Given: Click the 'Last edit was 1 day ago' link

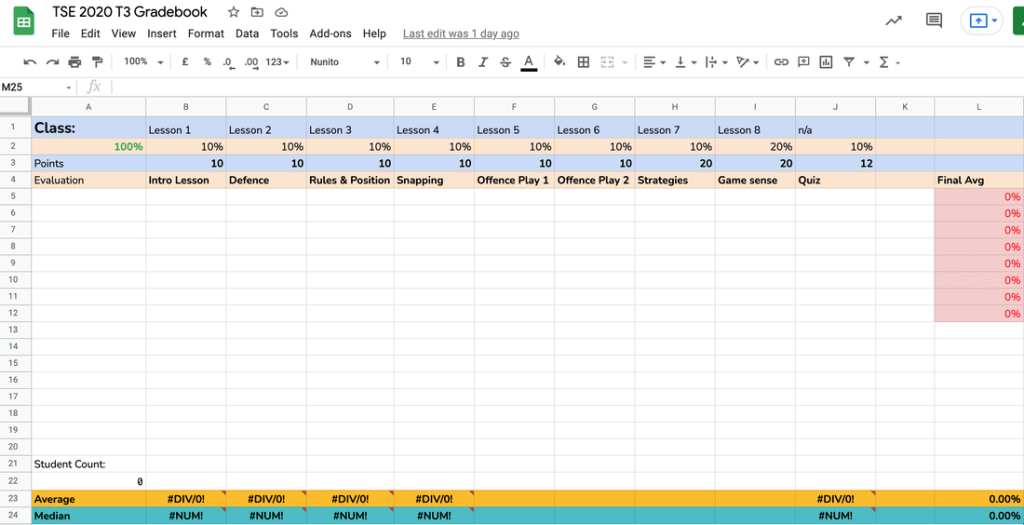Looking at the screenshot, I should (x=459, y=33).
